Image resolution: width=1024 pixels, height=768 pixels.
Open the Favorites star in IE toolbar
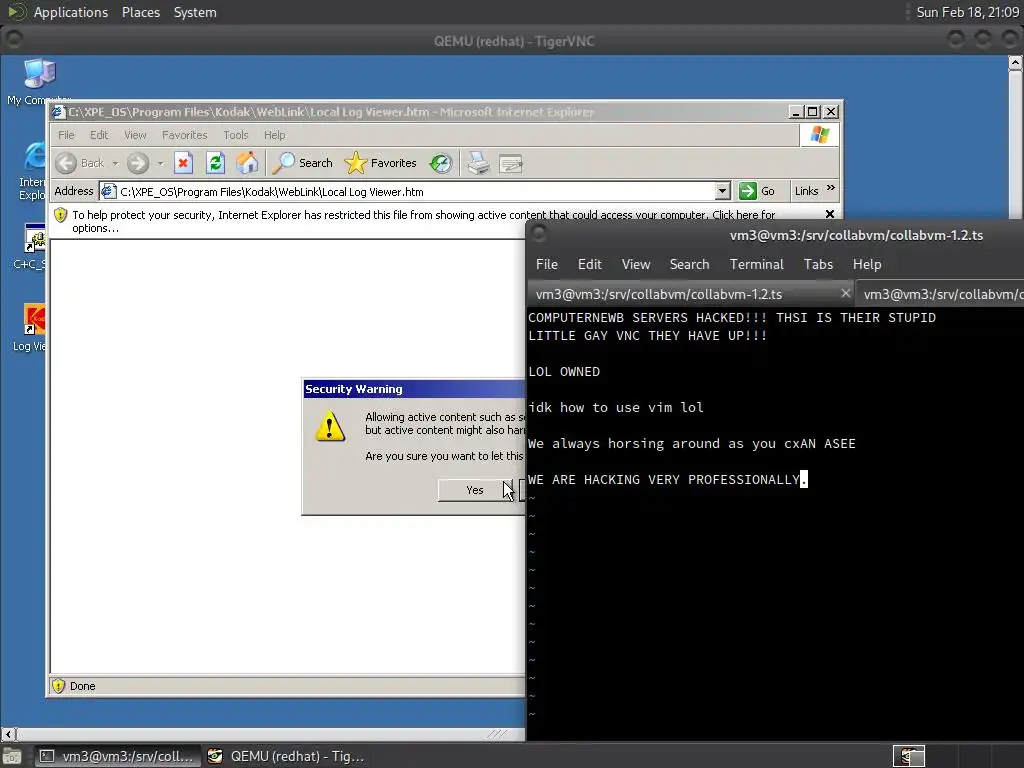[x=380, y=163]
